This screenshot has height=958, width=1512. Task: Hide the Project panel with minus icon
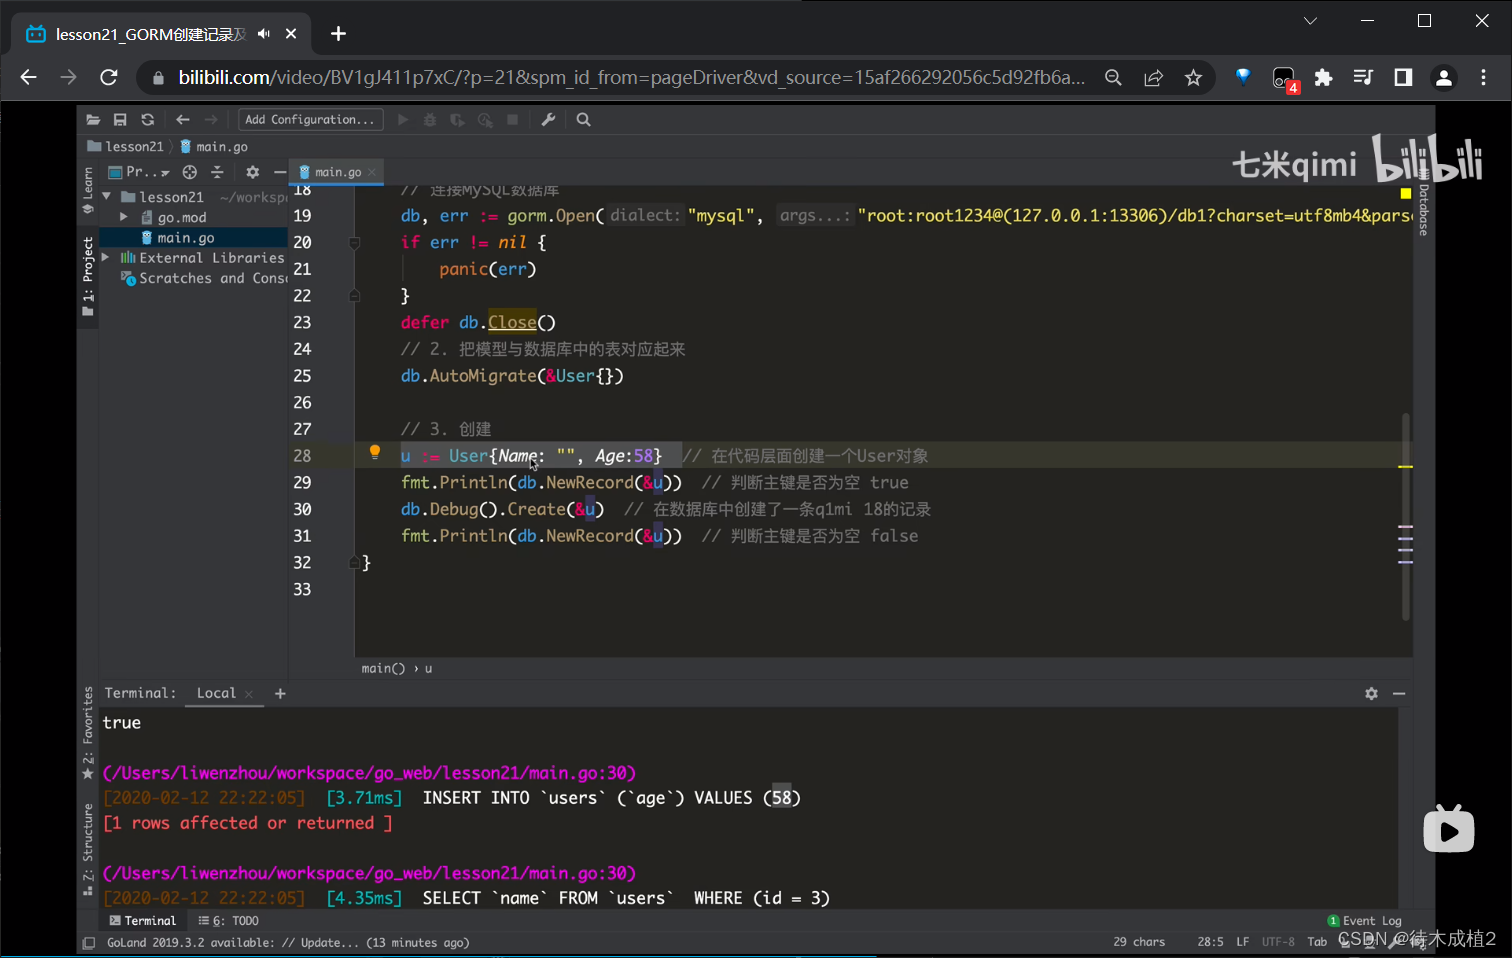(280, 172)
